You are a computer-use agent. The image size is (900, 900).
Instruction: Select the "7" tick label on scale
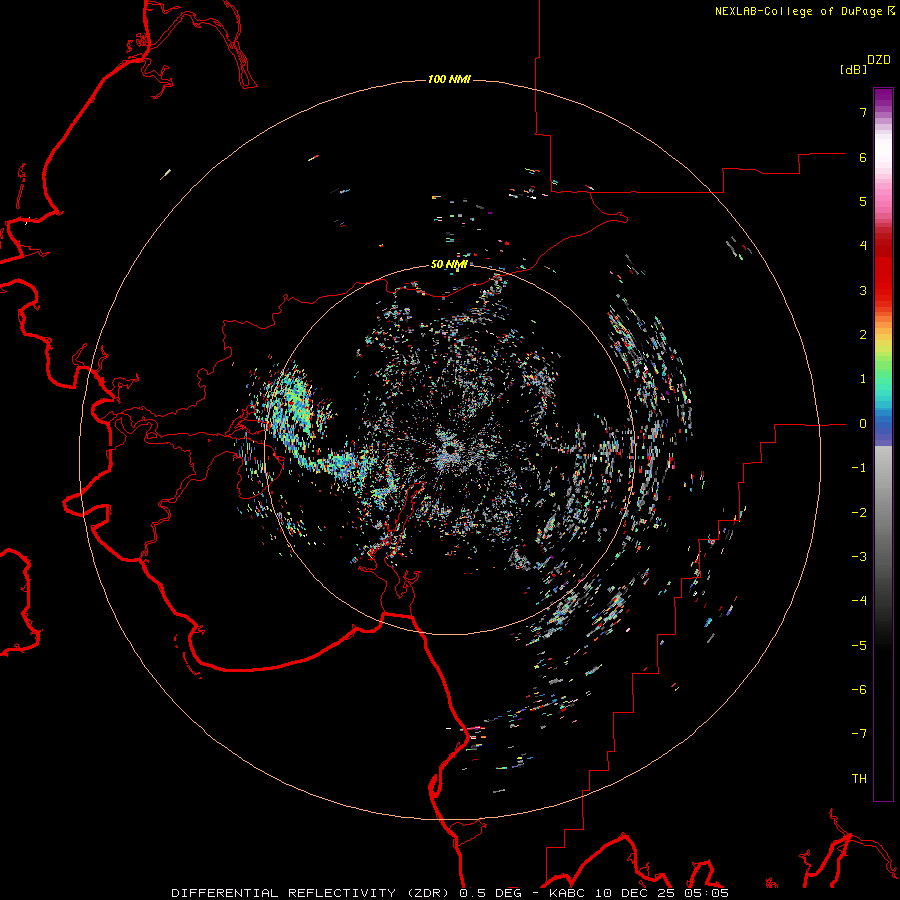pos(863,112)
